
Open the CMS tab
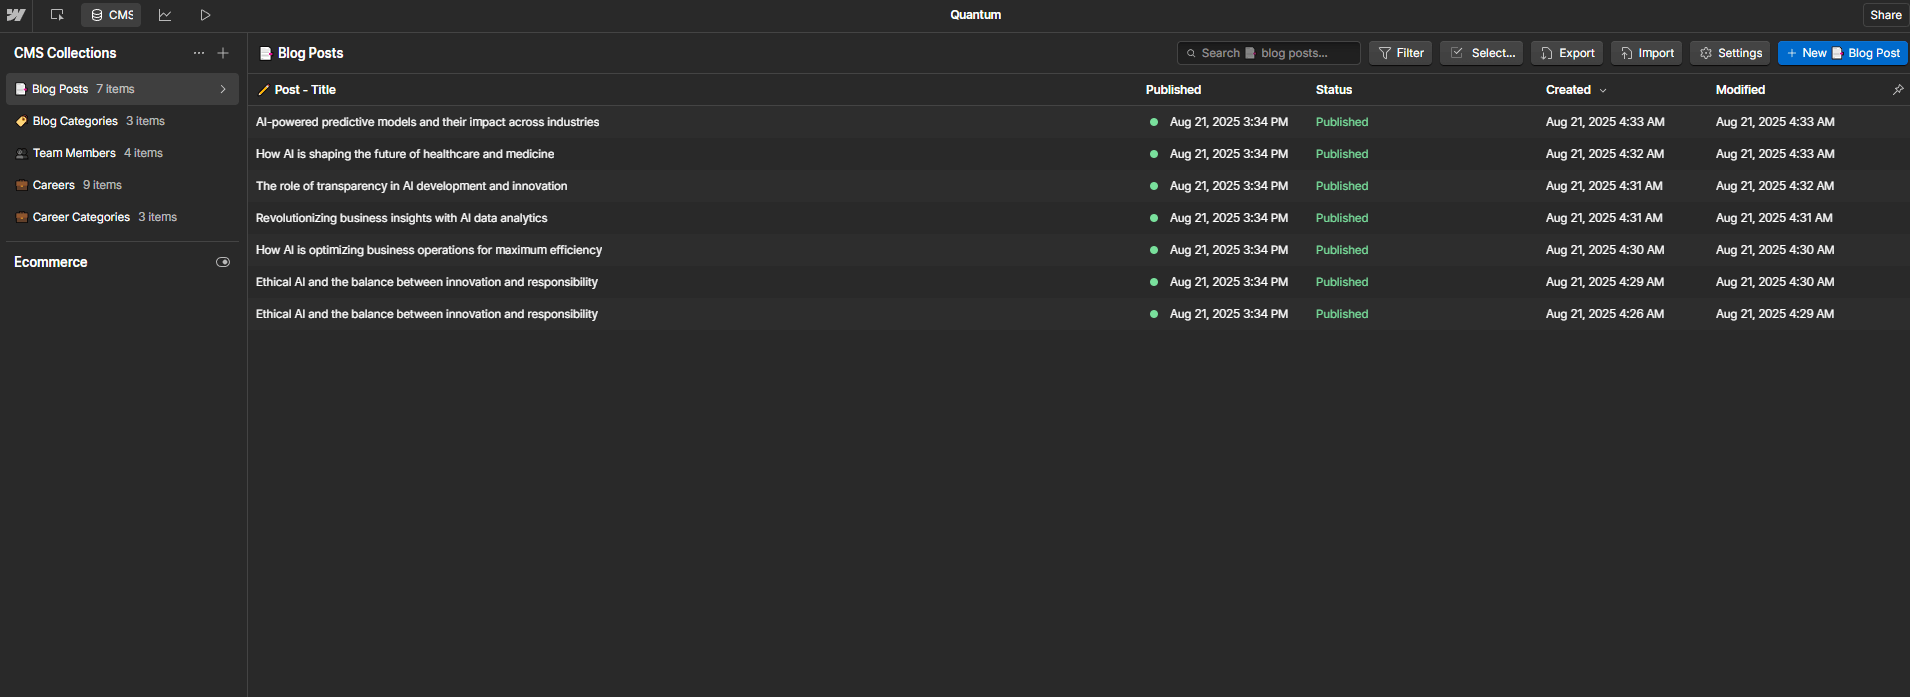[x=111, y=15]
